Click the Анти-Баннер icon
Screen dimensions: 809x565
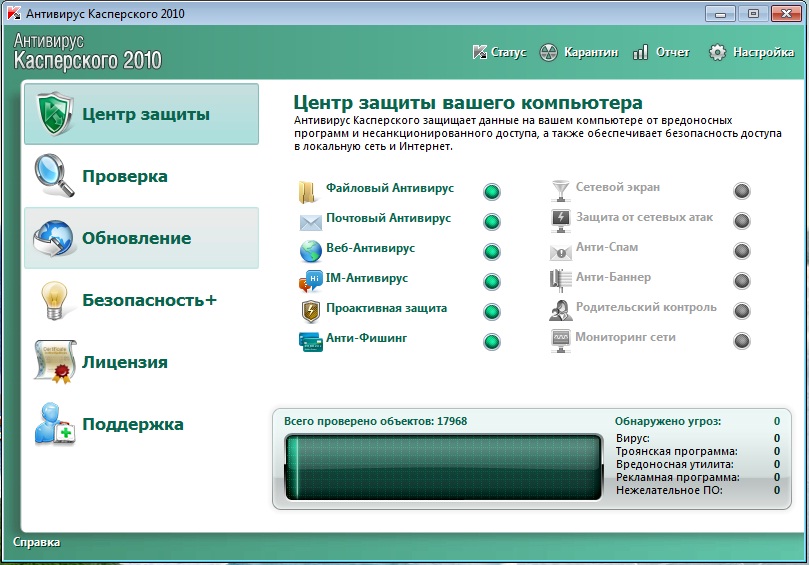tap(560, 281)
